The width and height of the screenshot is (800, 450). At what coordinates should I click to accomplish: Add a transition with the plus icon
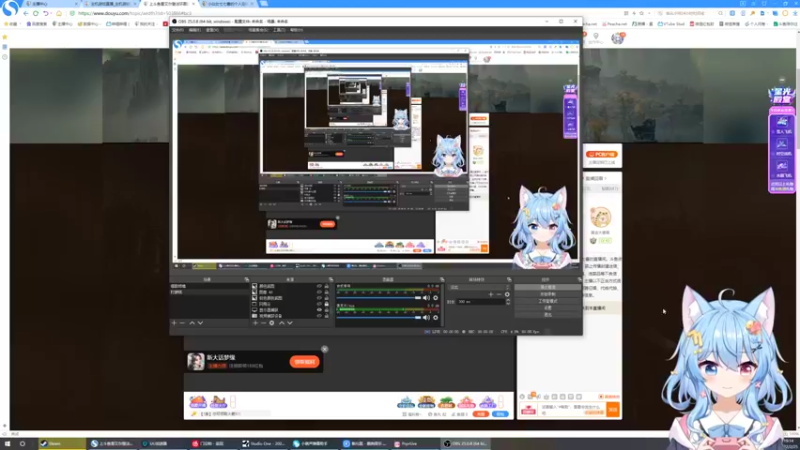coord(491,294)
